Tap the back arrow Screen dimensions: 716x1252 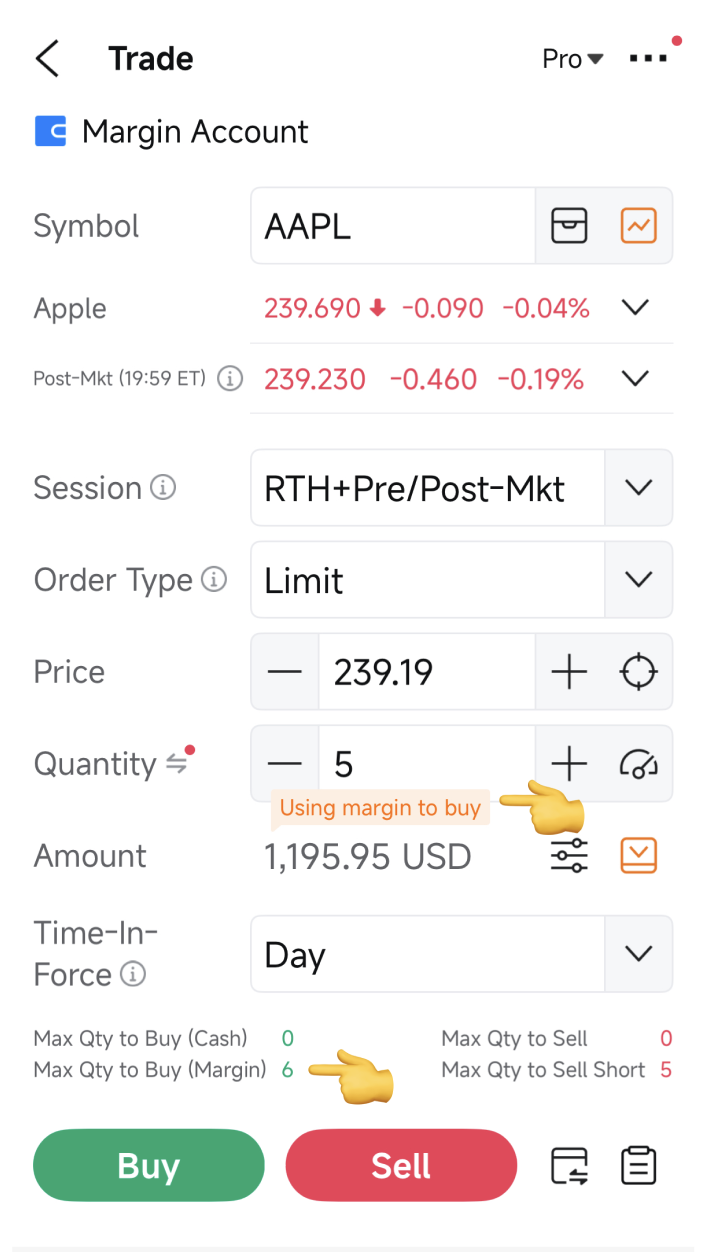(x=47, y=59)
